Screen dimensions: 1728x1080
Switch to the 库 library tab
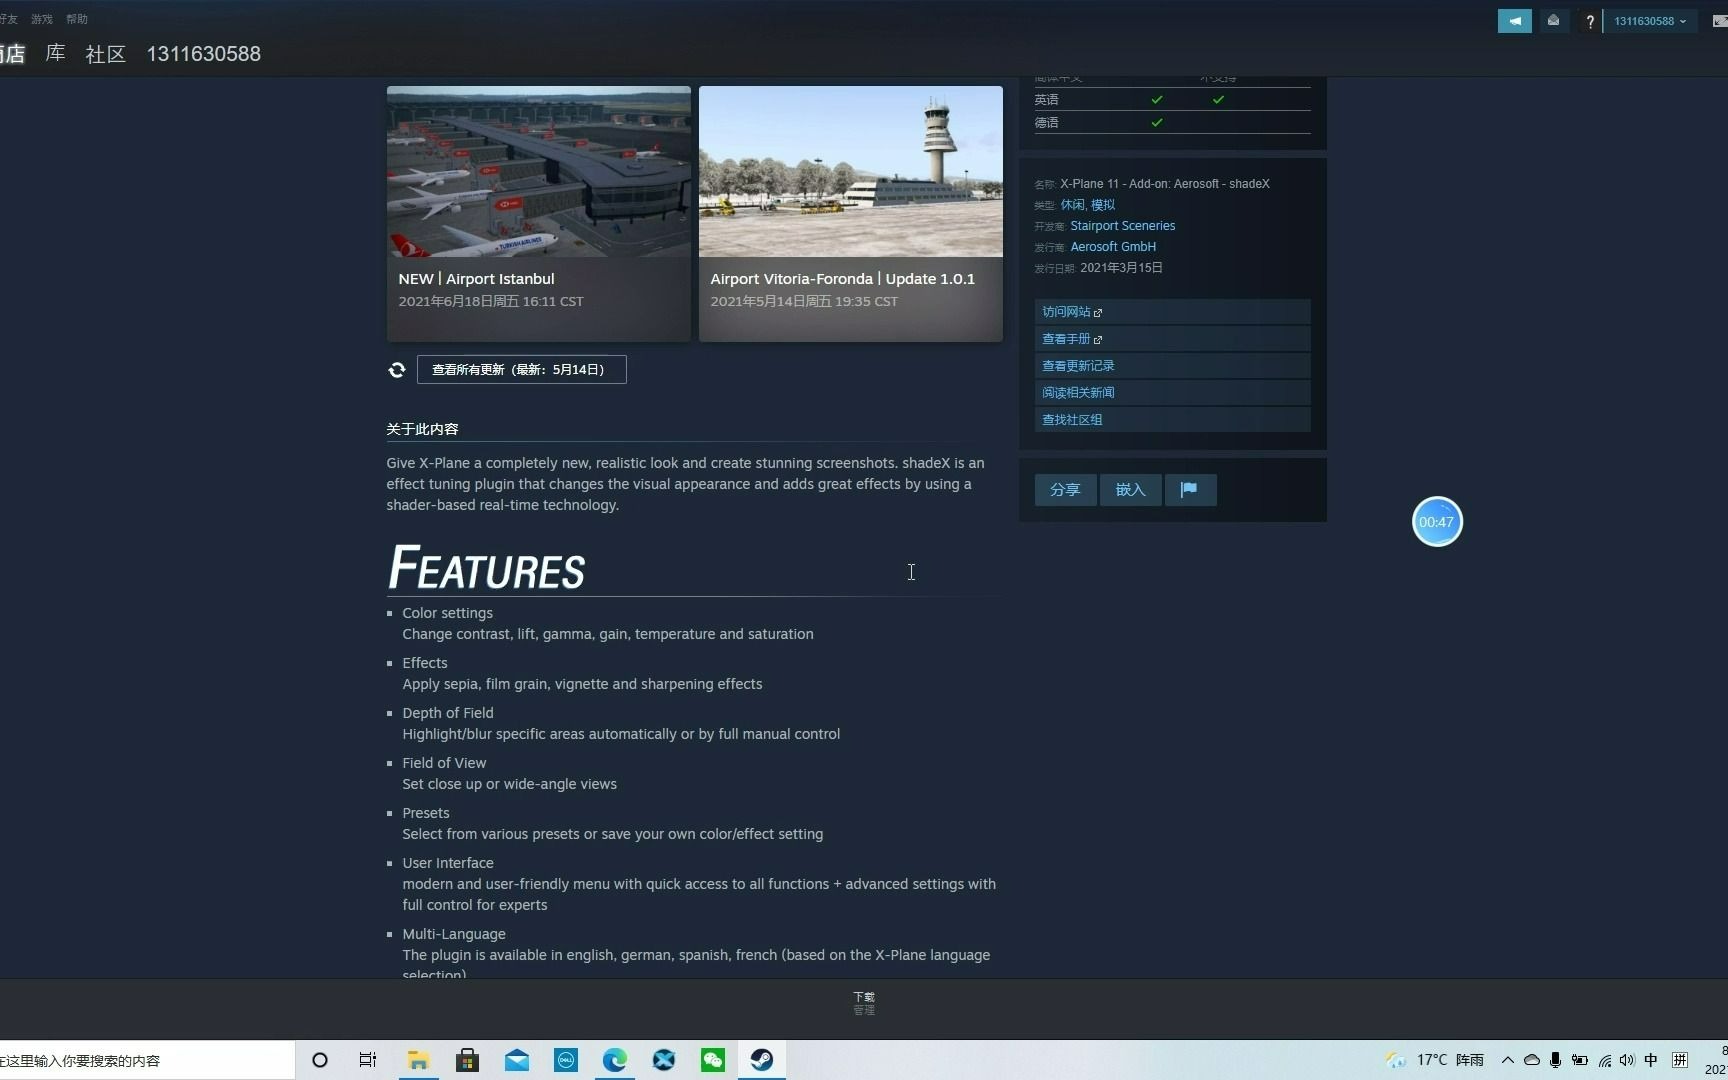pos(56,53)
